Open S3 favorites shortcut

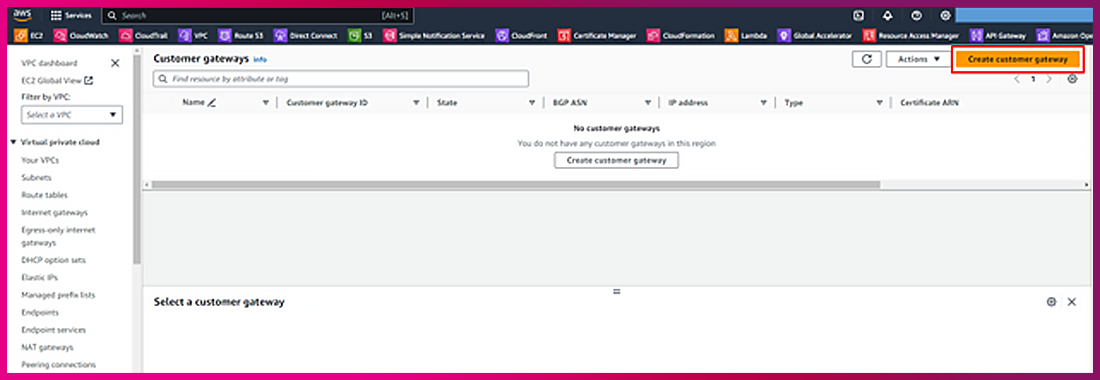(x=361, y=36)
